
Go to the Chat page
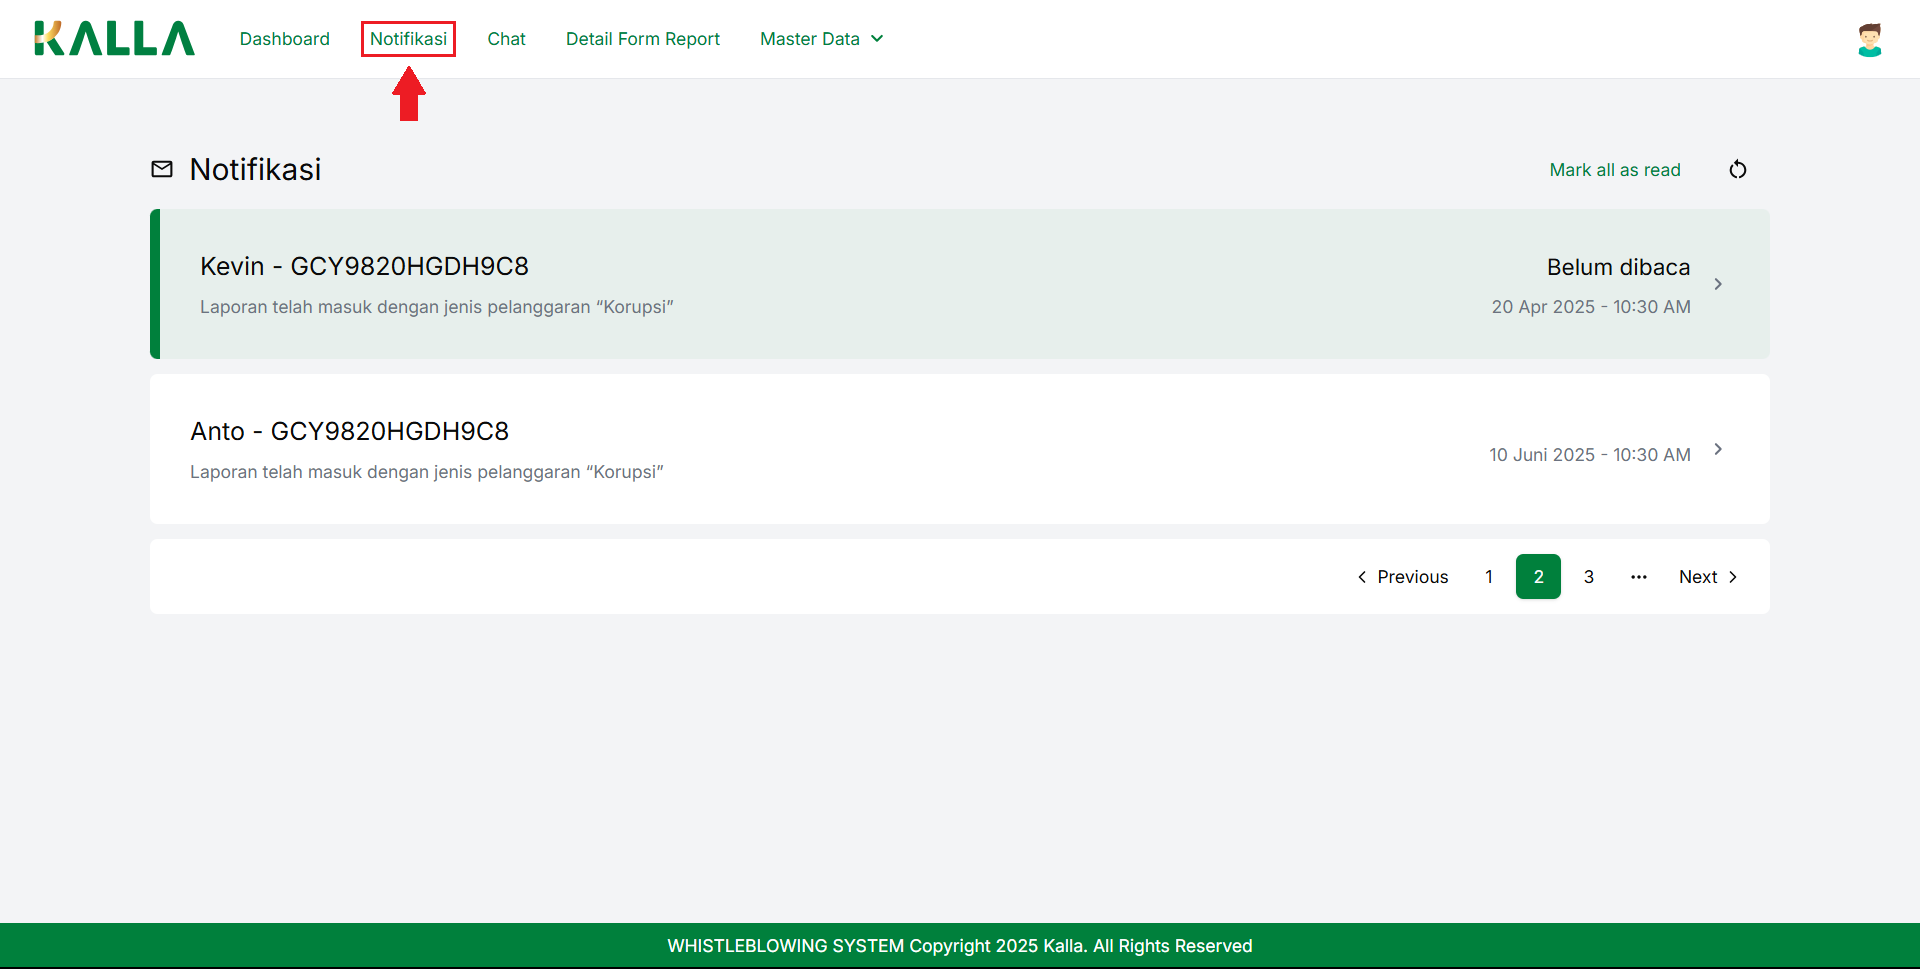506,39
